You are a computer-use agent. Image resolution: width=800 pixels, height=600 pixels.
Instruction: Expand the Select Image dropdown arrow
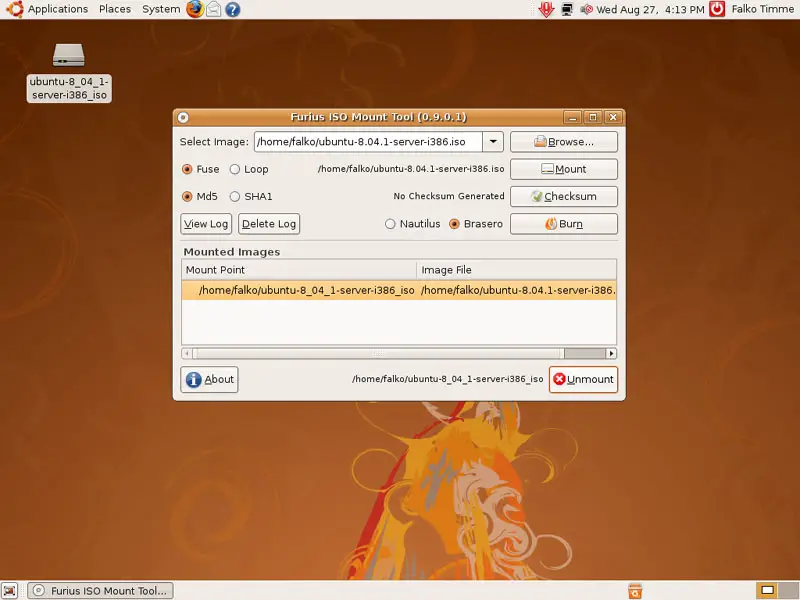[x=493, y=142]
